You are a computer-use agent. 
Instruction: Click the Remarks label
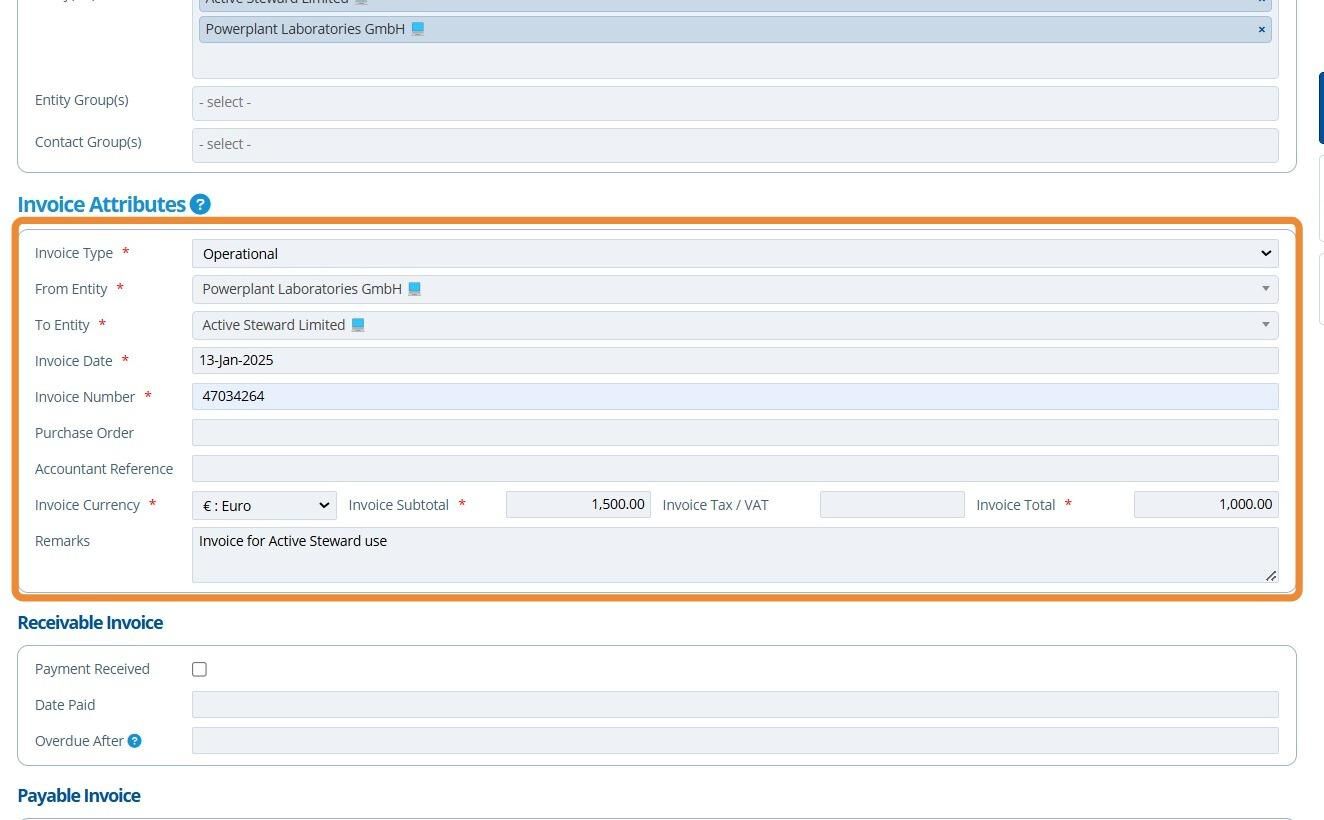62,541
